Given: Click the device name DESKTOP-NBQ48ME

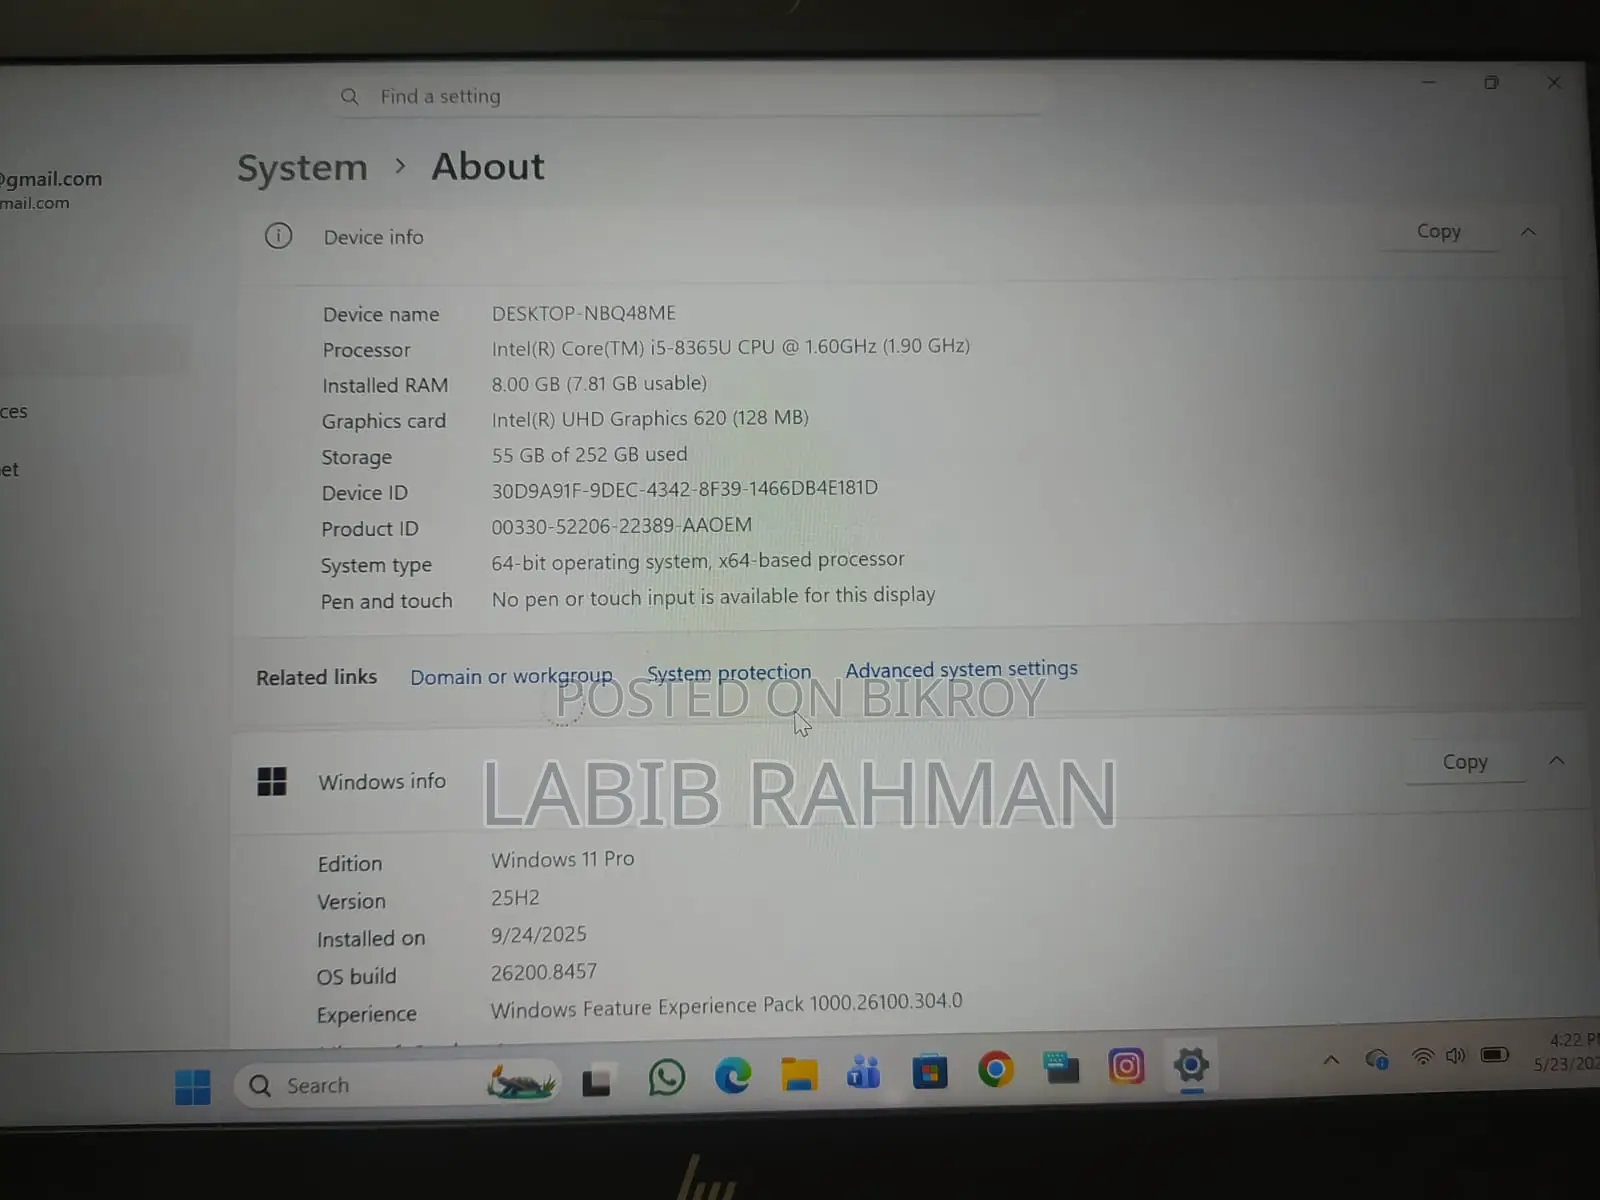Looking at the screenshot, I should pyautogui.click(x=584, y=313).
